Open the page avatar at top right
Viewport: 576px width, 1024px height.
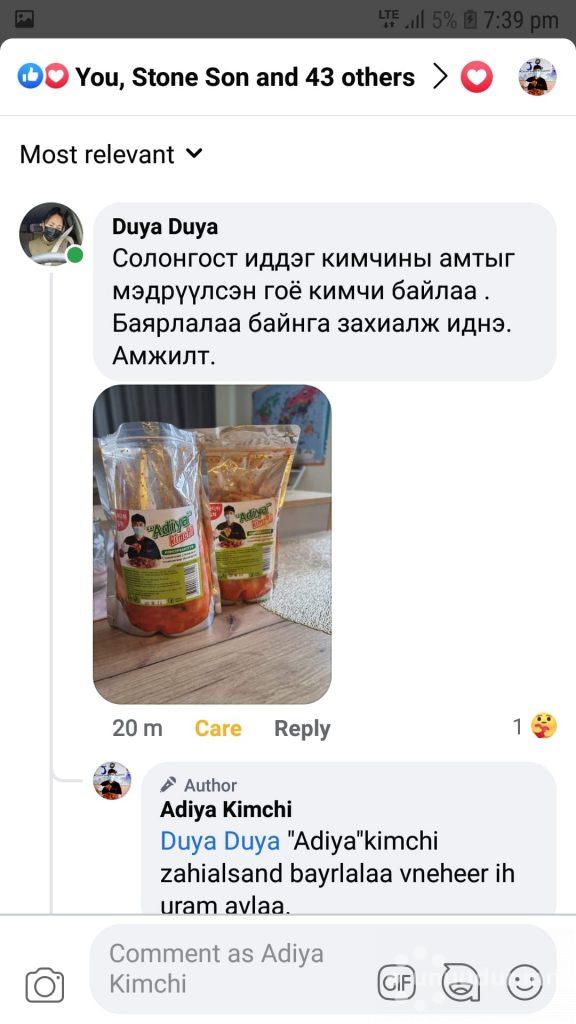(x=537, y=77)
